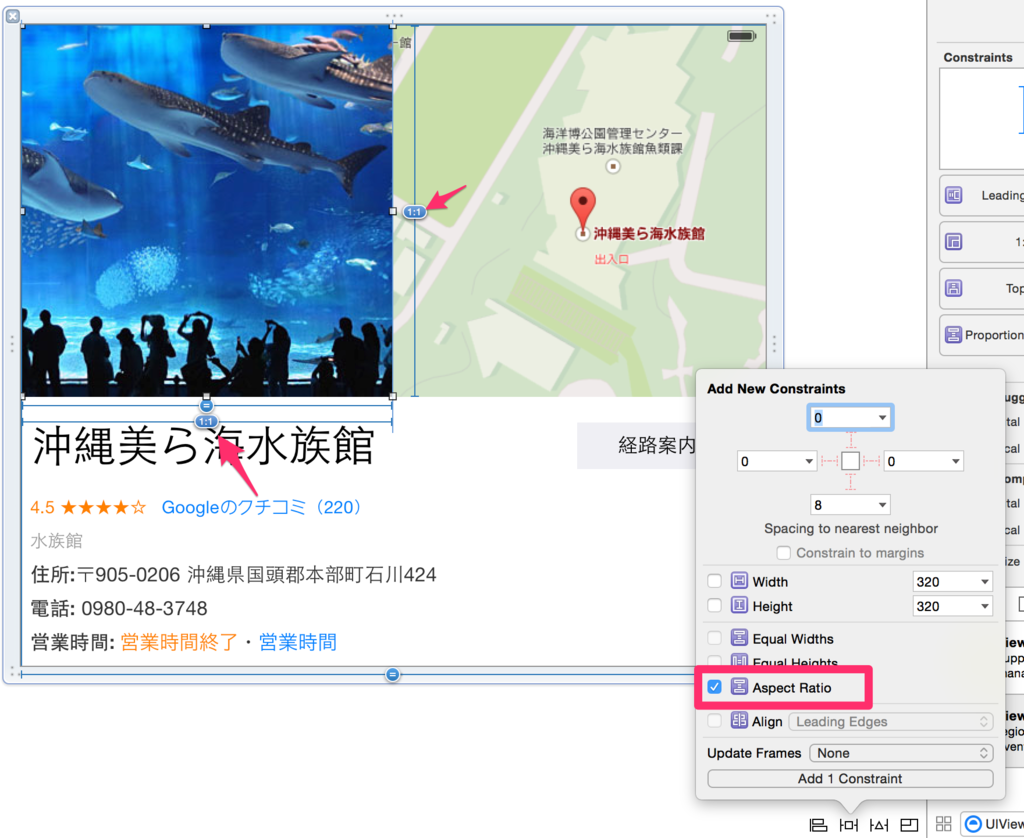The width and height of the screenshot is (1024, 838).
Task: Click the Spacing to nearest neighbor label
Action: [850, 528]
